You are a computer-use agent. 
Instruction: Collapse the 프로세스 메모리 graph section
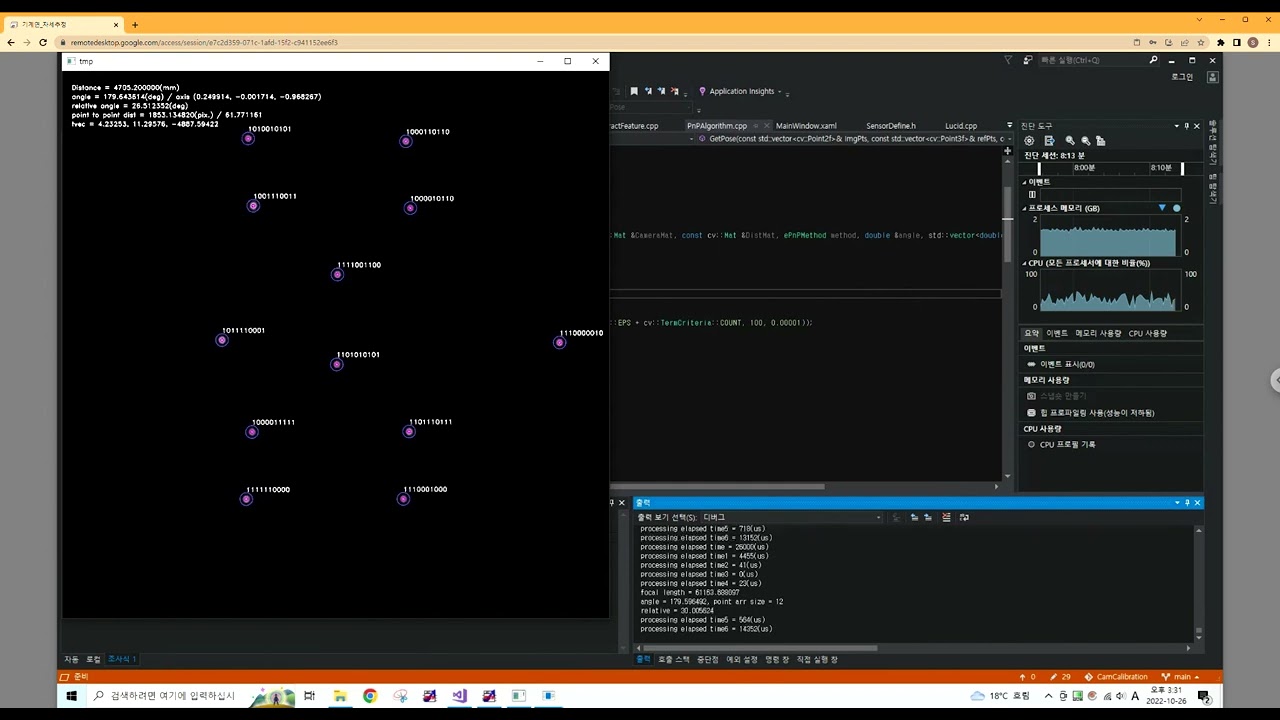coord(1024,208)
